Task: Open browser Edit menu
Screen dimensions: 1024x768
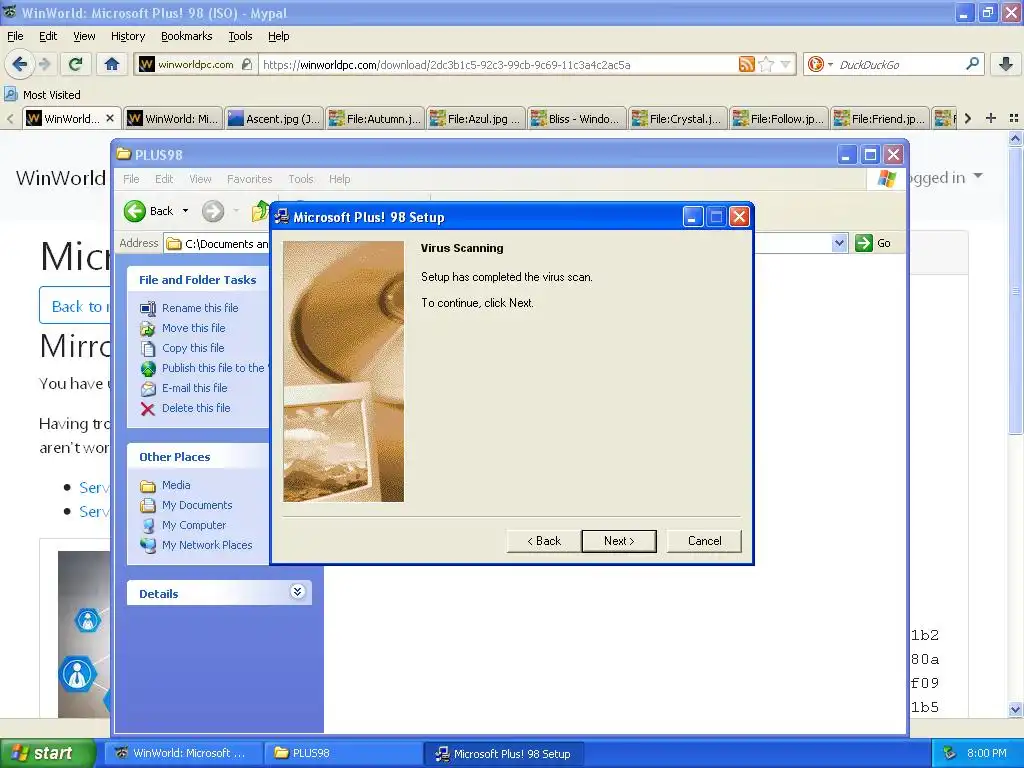Action: tap(48, 36)
